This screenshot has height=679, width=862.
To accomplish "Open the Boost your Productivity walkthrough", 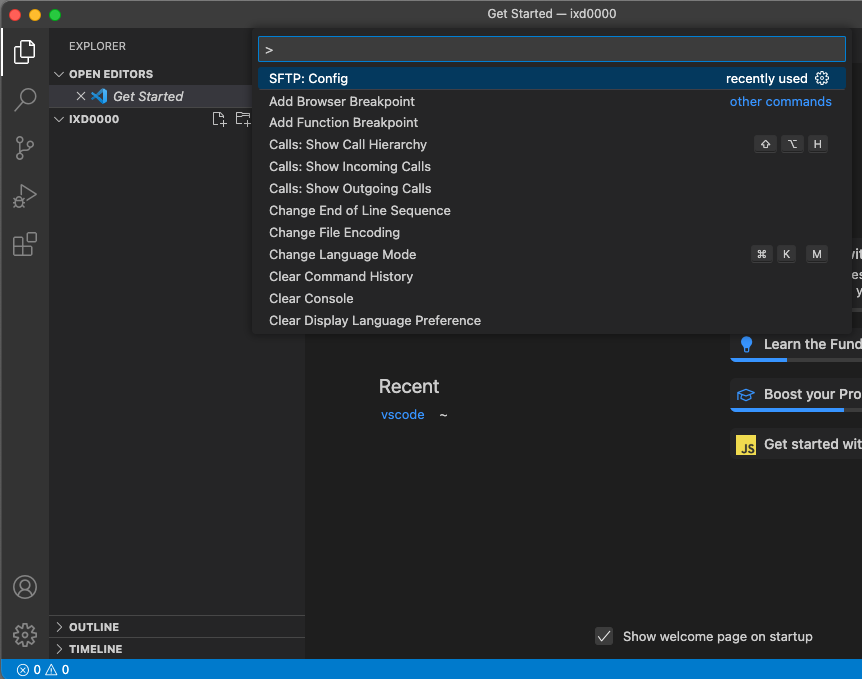I will tap(796, 395).
